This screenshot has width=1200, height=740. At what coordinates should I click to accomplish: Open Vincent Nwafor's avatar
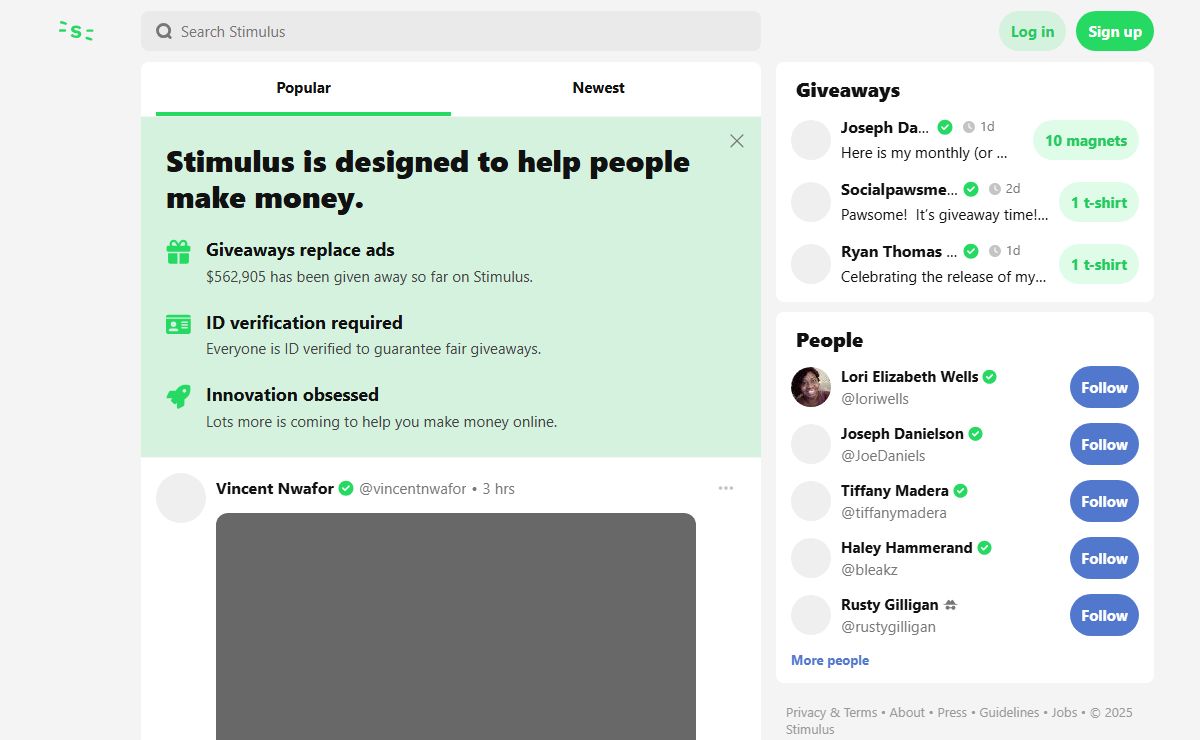(181, 498)
